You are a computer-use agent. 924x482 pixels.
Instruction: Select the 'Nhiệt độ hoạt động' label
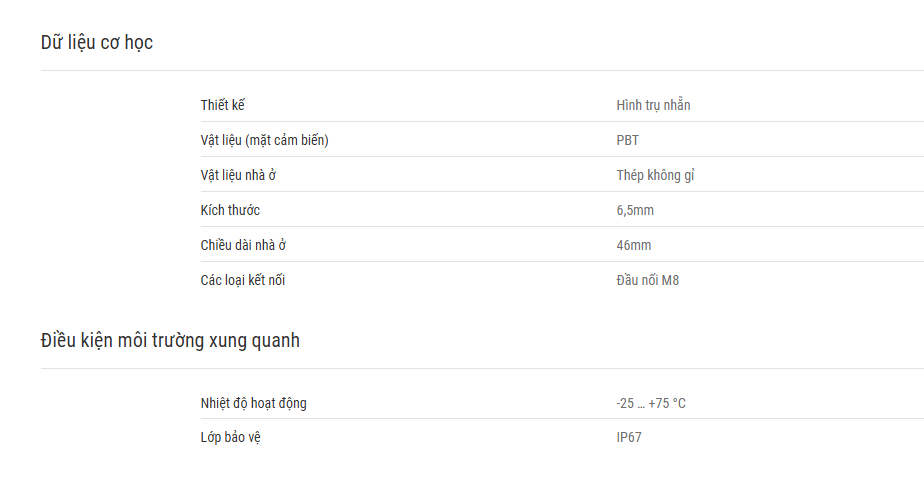pos(253,403)
